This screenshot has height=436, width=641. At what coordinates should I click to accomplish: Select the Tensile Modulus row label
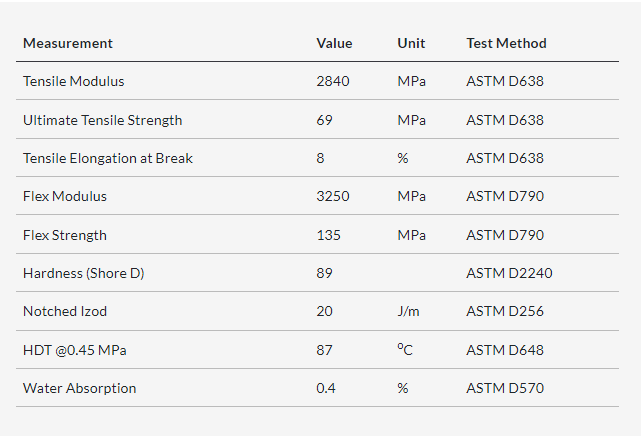(74, 81)
